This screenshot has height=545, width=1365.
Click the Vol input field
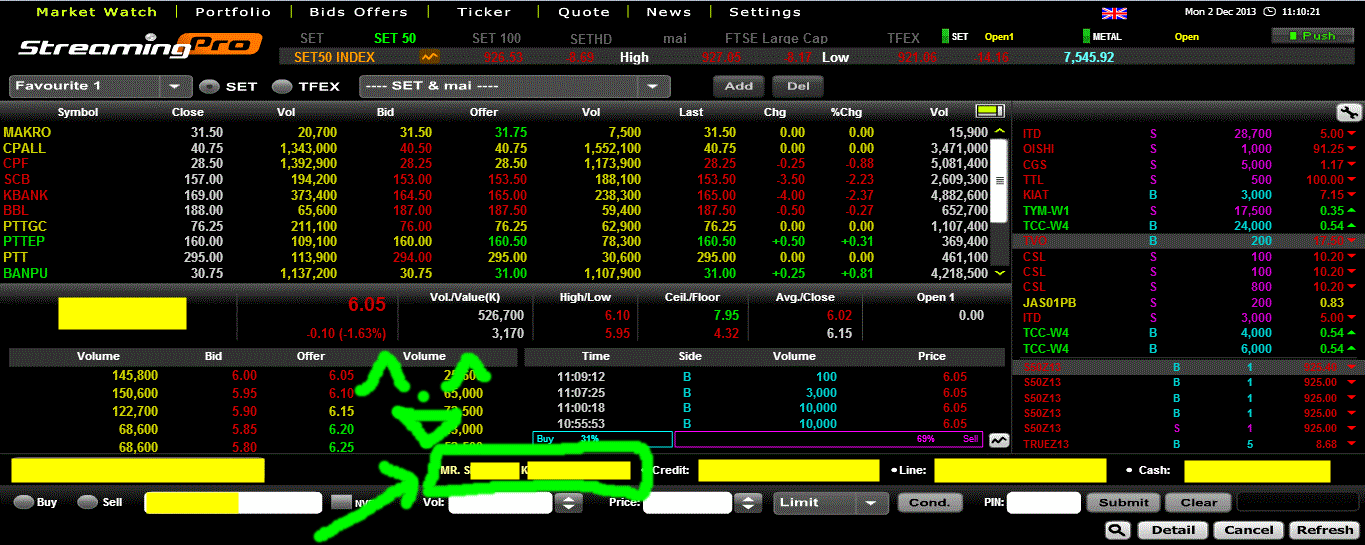pos(500,503)
